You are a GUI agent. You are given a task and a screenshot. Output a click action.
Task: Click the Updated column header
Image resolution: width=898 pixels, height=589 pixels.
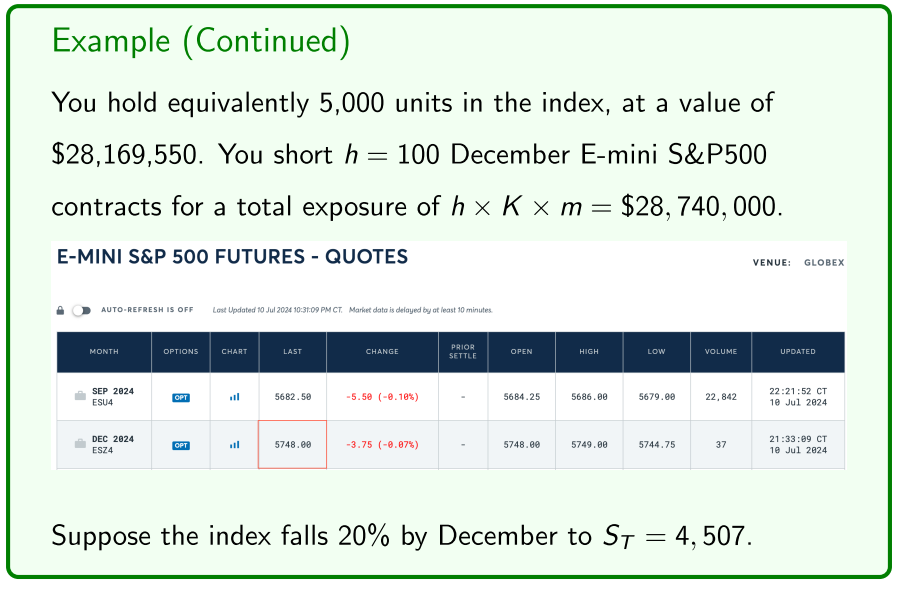pos(798,352)
